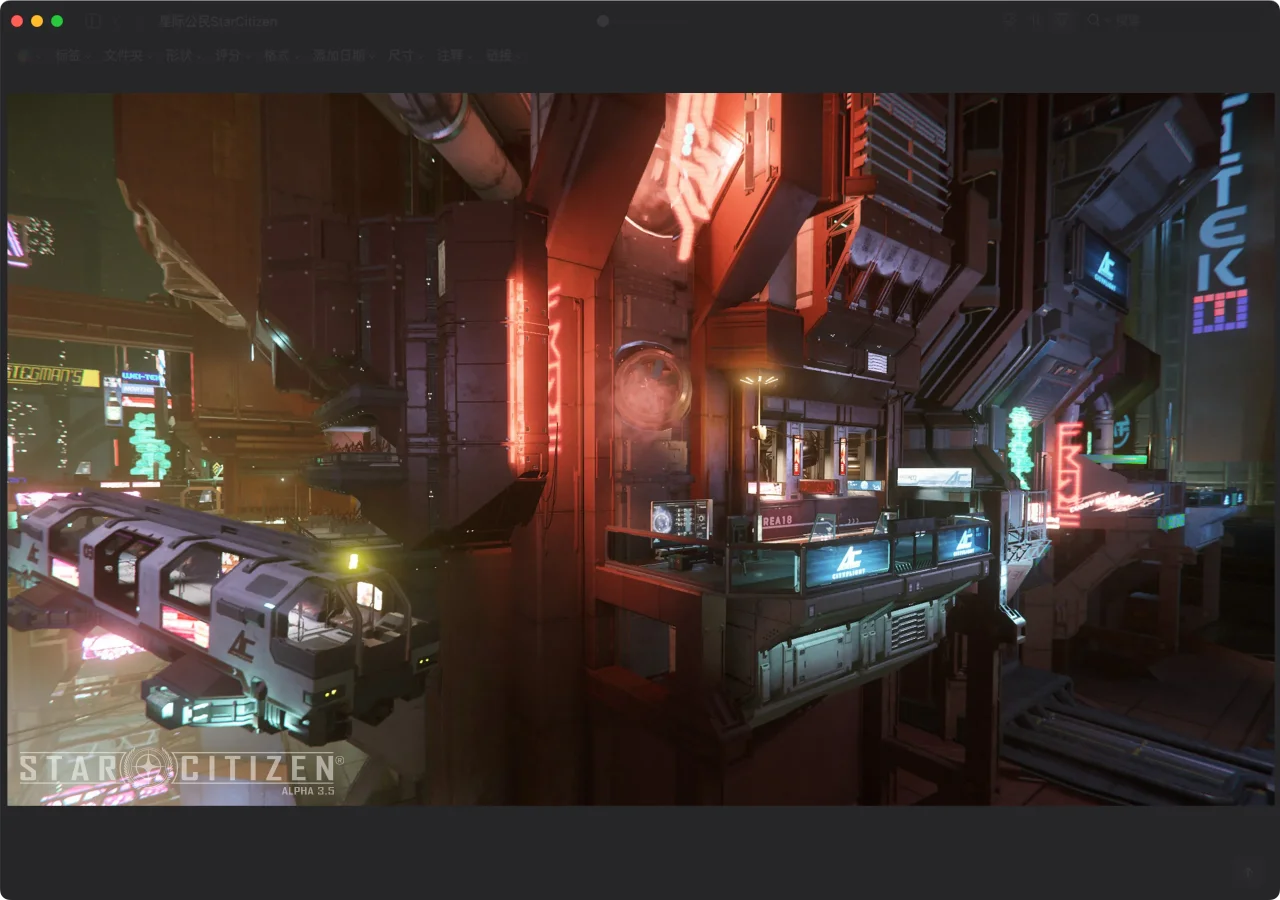Open the 添加日期 date filter
Screen dimensions: 1280x900
point(343,56)
